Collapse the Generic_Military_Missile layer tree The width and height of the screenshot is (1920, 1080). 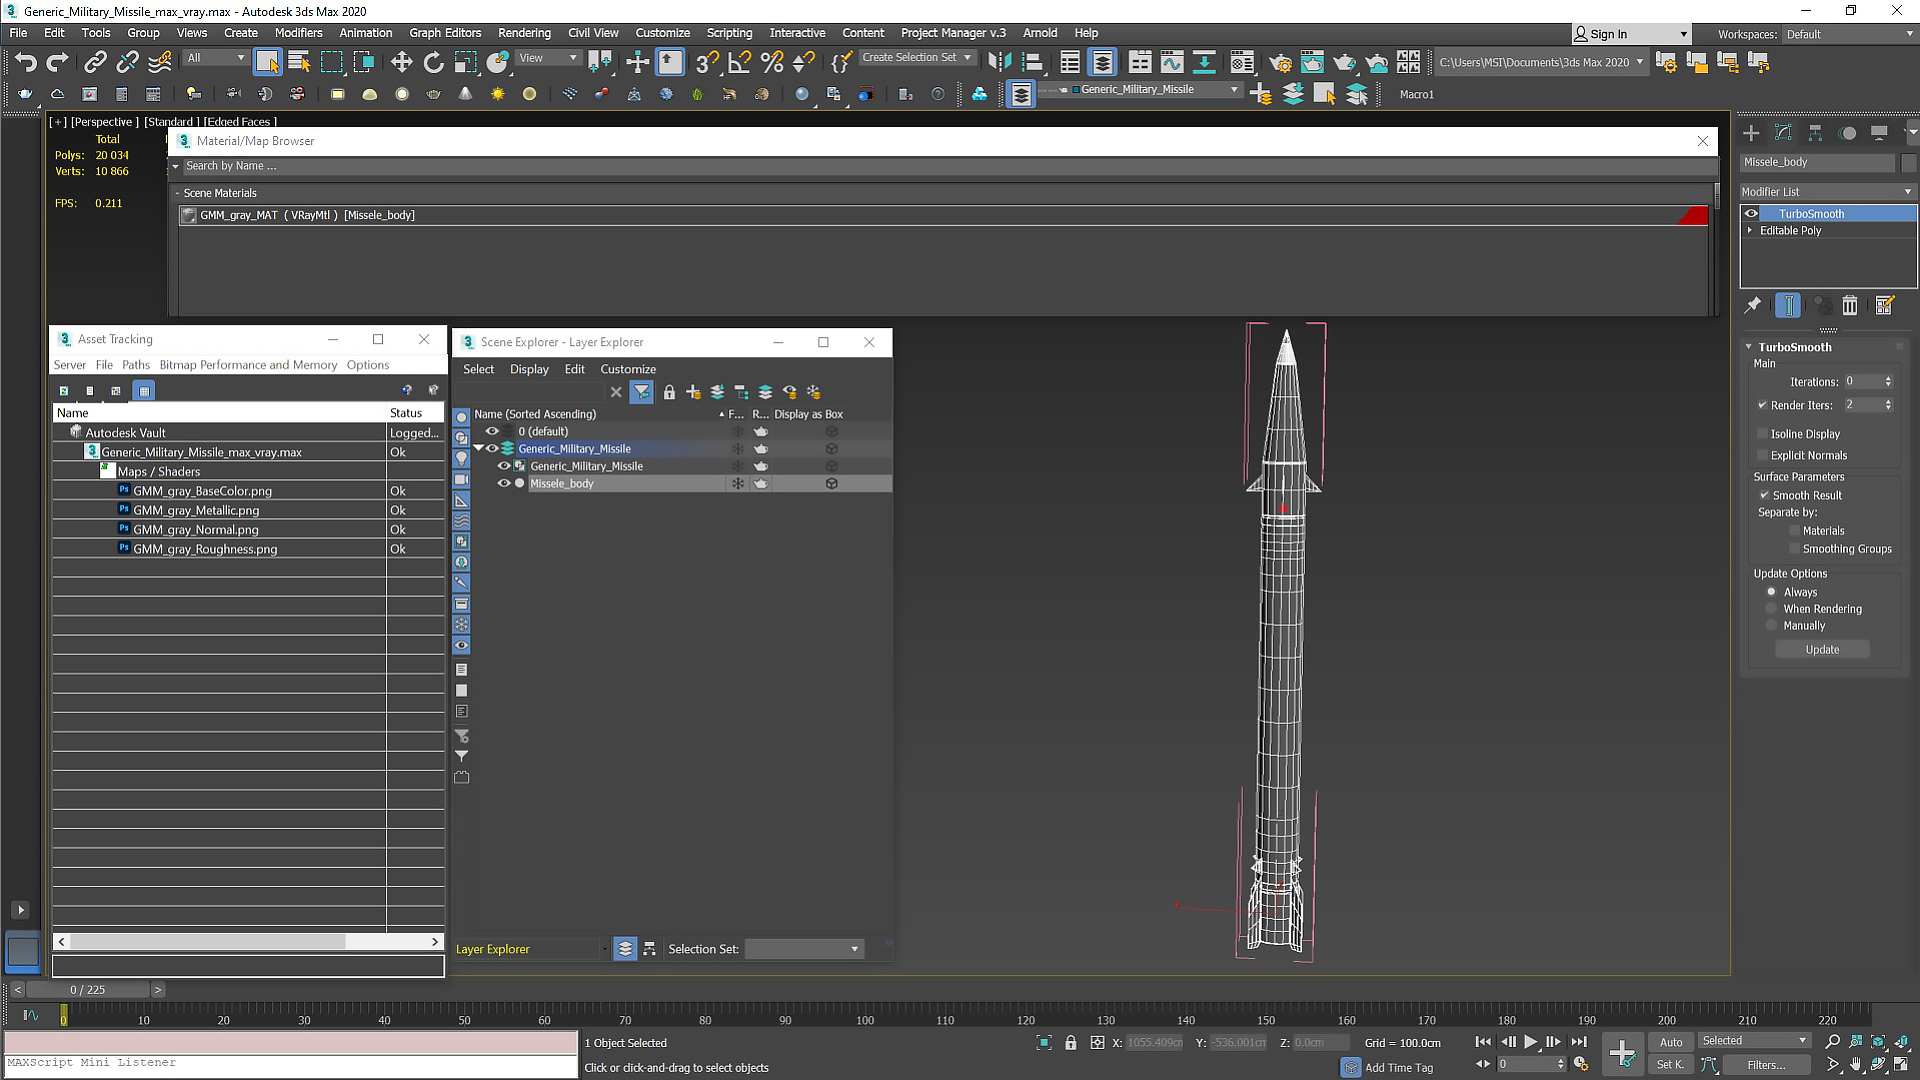[x=478, y=449]
